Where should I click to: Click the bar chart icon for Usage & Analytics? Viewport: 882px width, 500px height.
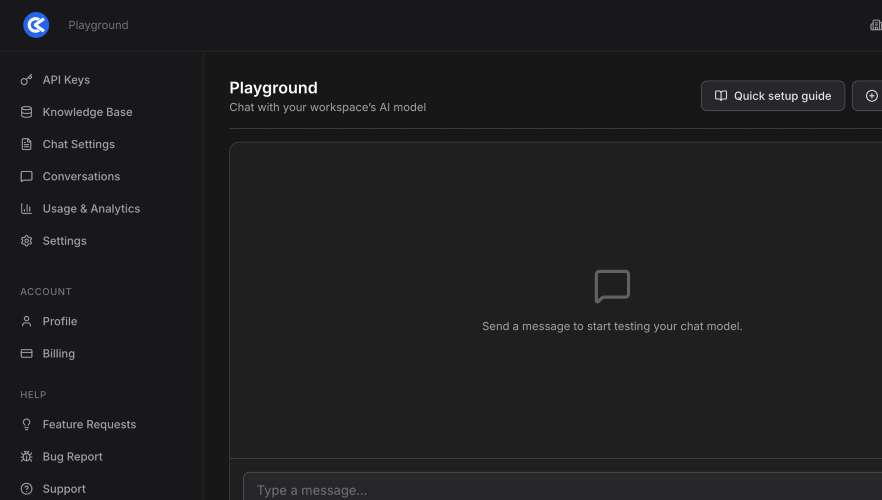click(x=26, y=209)
